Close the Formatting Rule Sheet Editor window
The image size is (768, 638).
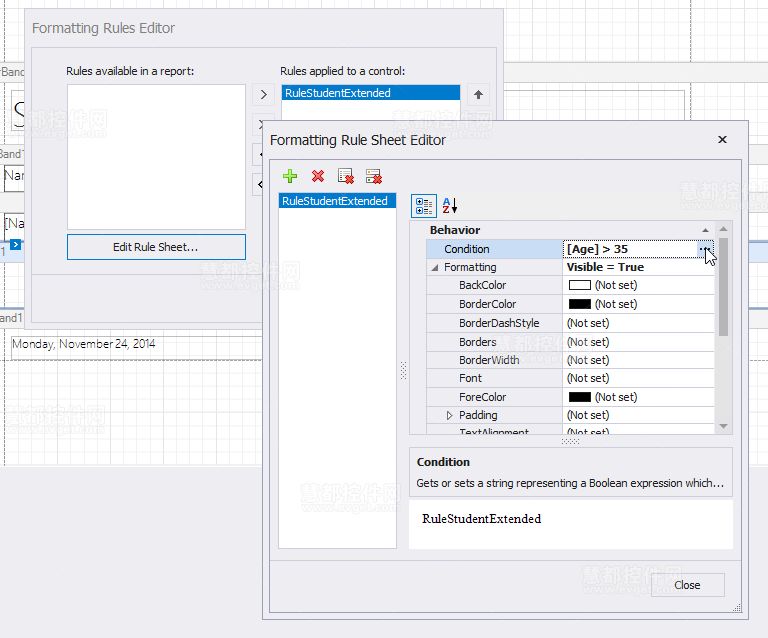[x=722, y=140]
